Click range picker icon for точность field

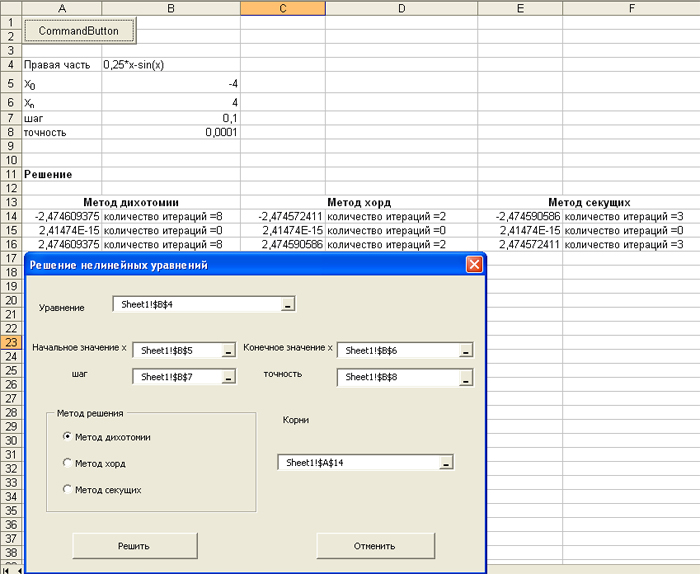[x=465, y=378]
